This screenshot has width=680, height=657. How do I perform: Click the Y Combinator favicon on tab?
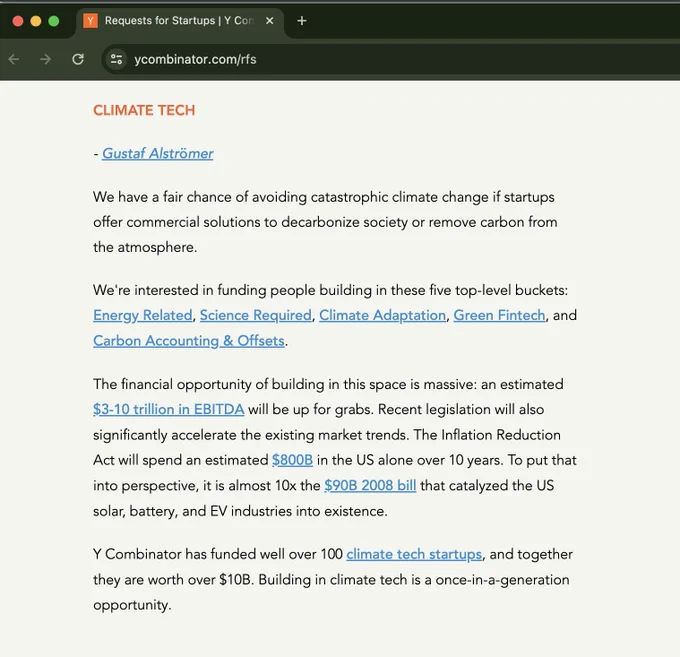pos(90,21)
